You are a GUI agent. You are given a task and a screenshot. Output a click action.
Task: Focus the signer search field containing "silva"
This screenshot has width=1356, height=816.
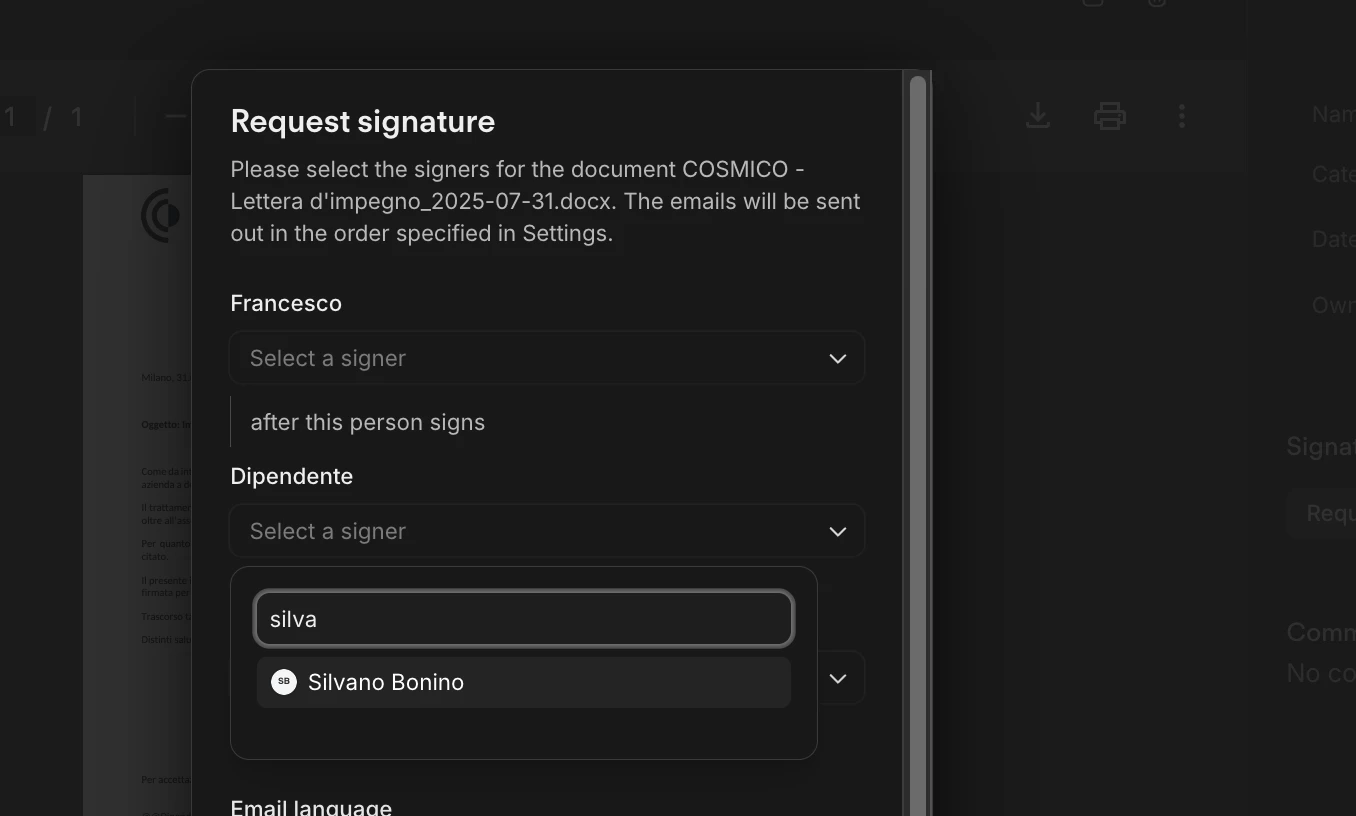point(524,619)
